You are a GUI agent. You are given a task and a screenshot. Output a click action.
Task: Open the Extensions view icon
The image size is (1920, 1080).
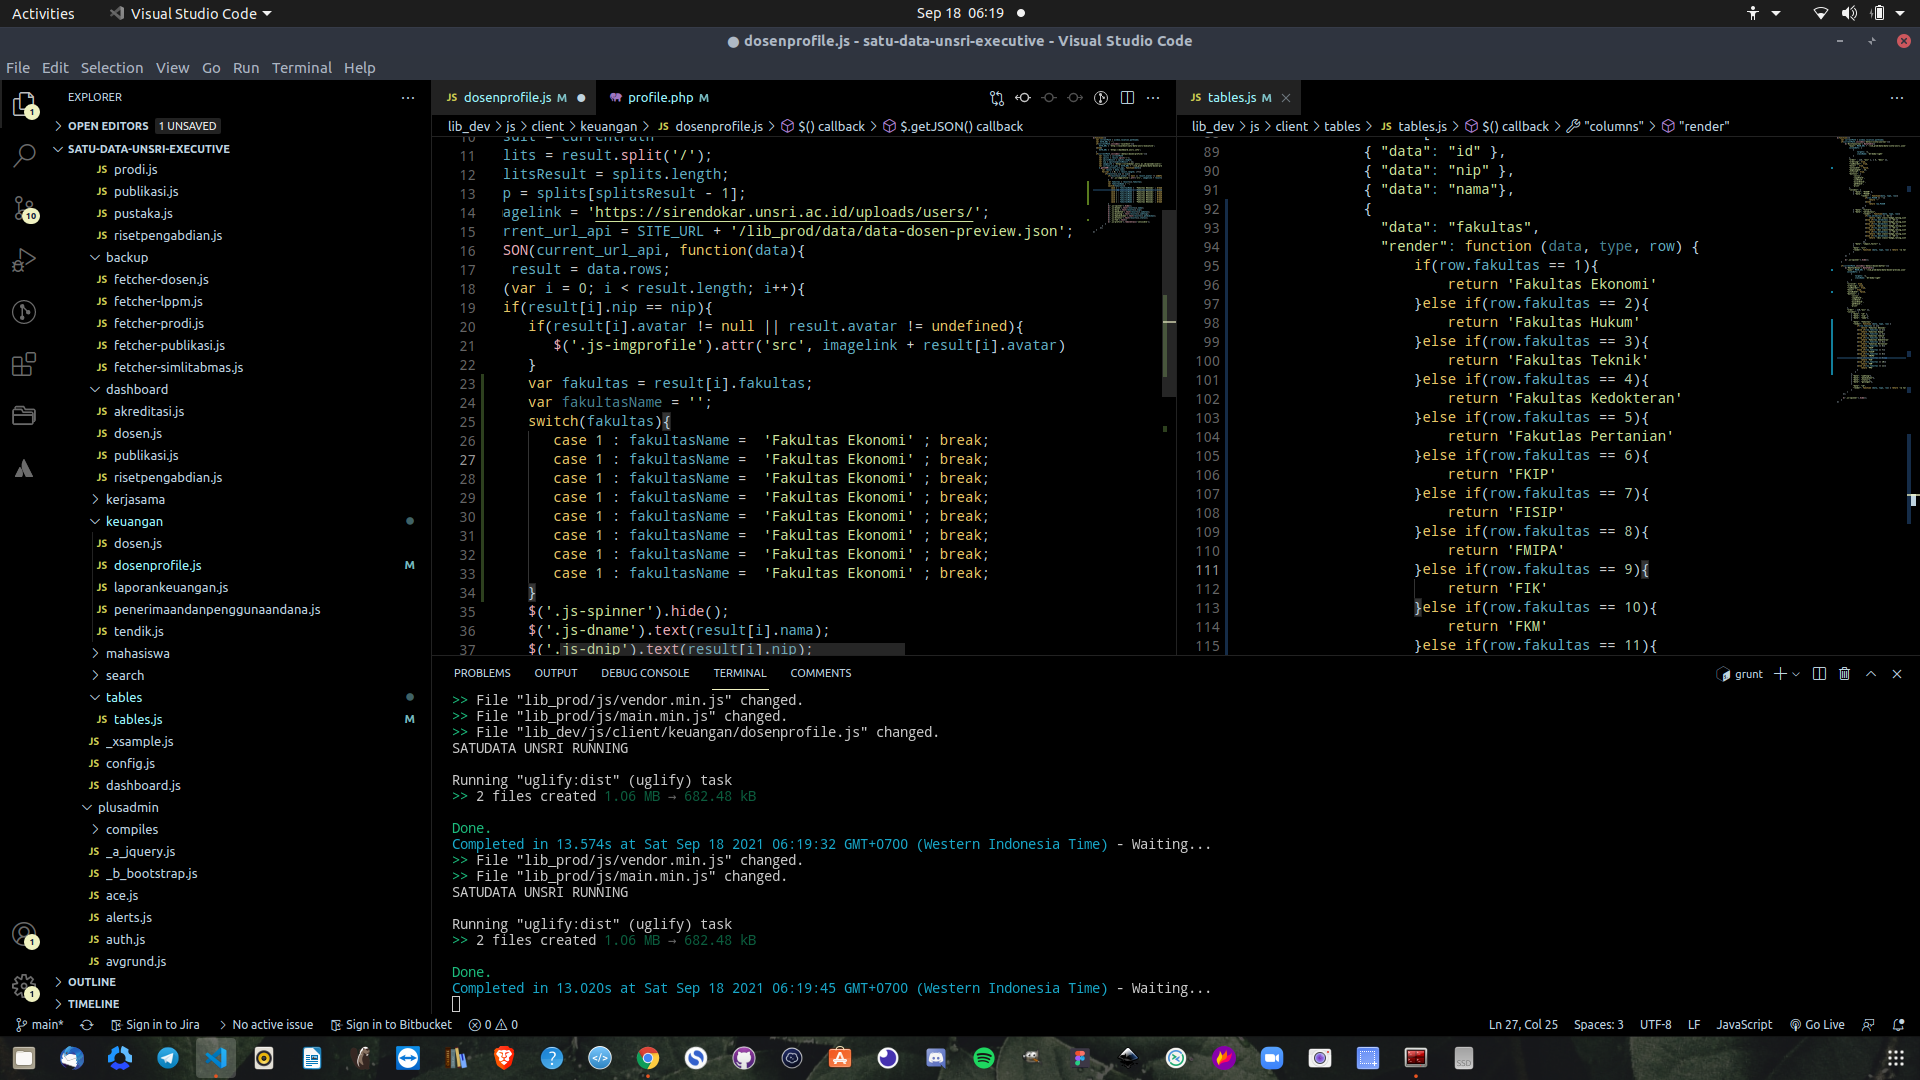point(24,364)
